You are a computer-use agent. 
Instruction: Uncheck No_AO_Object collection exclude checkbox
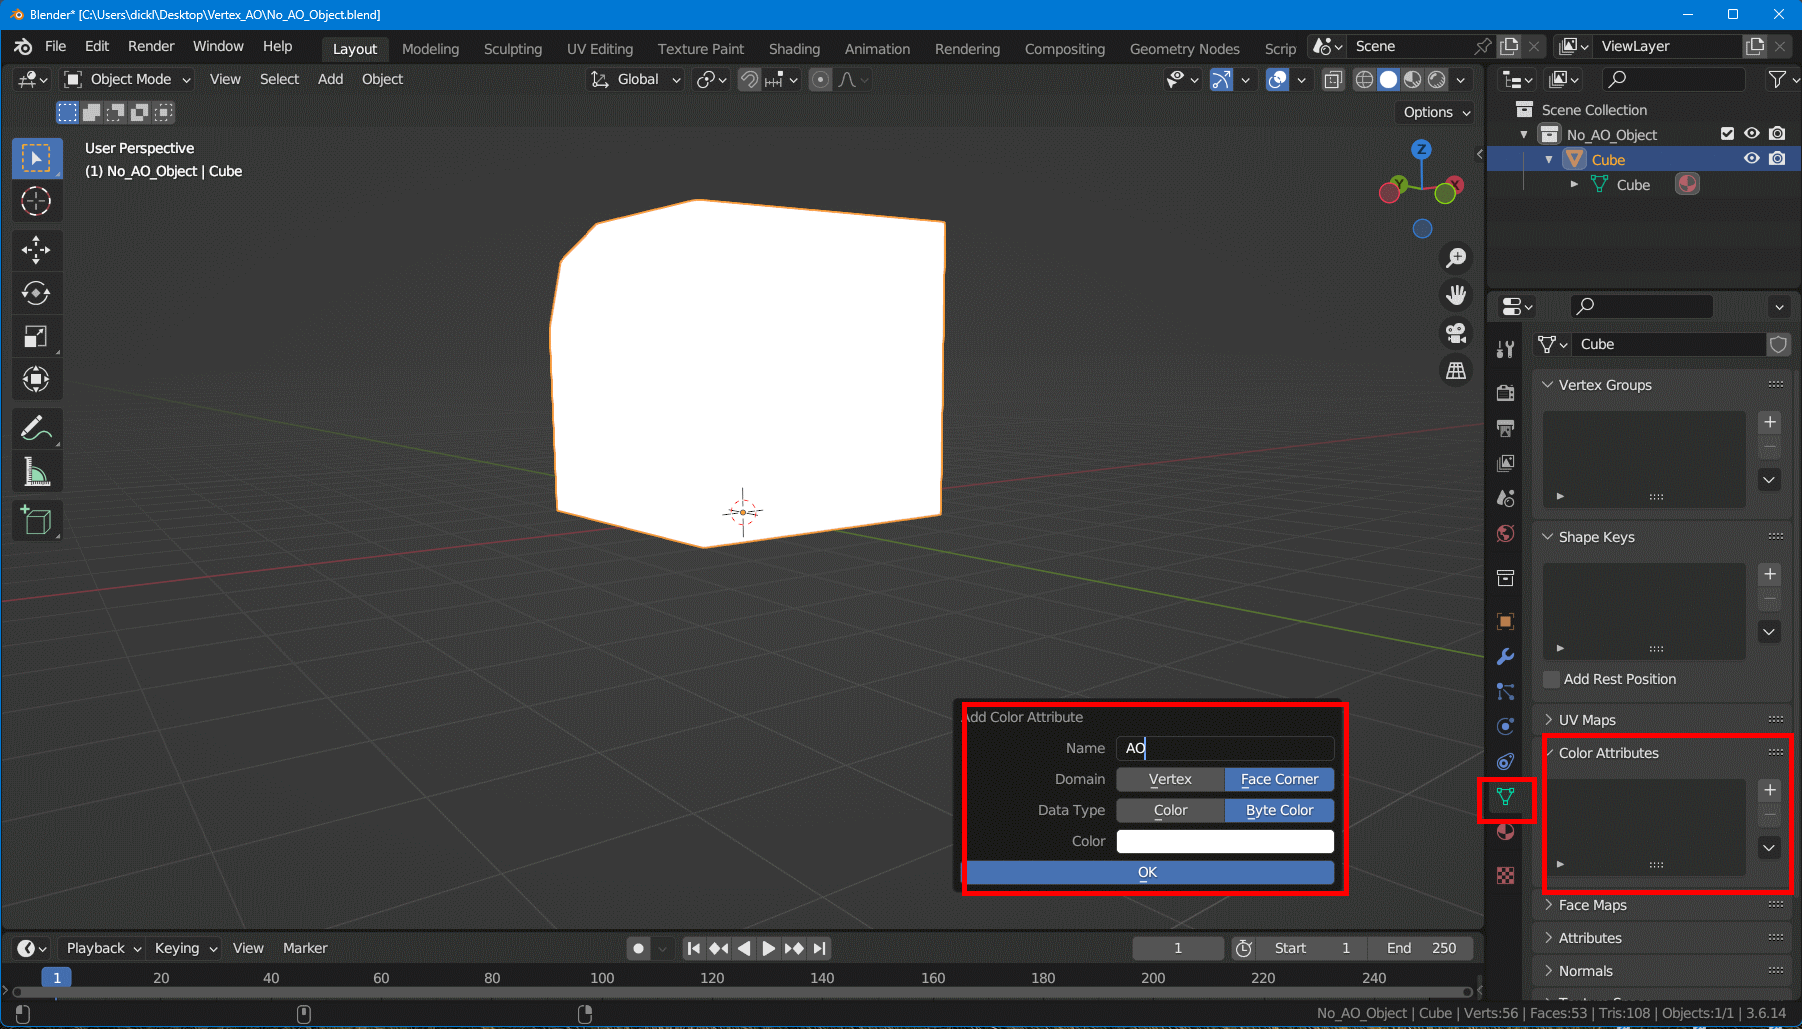[x=1727, y=134]
